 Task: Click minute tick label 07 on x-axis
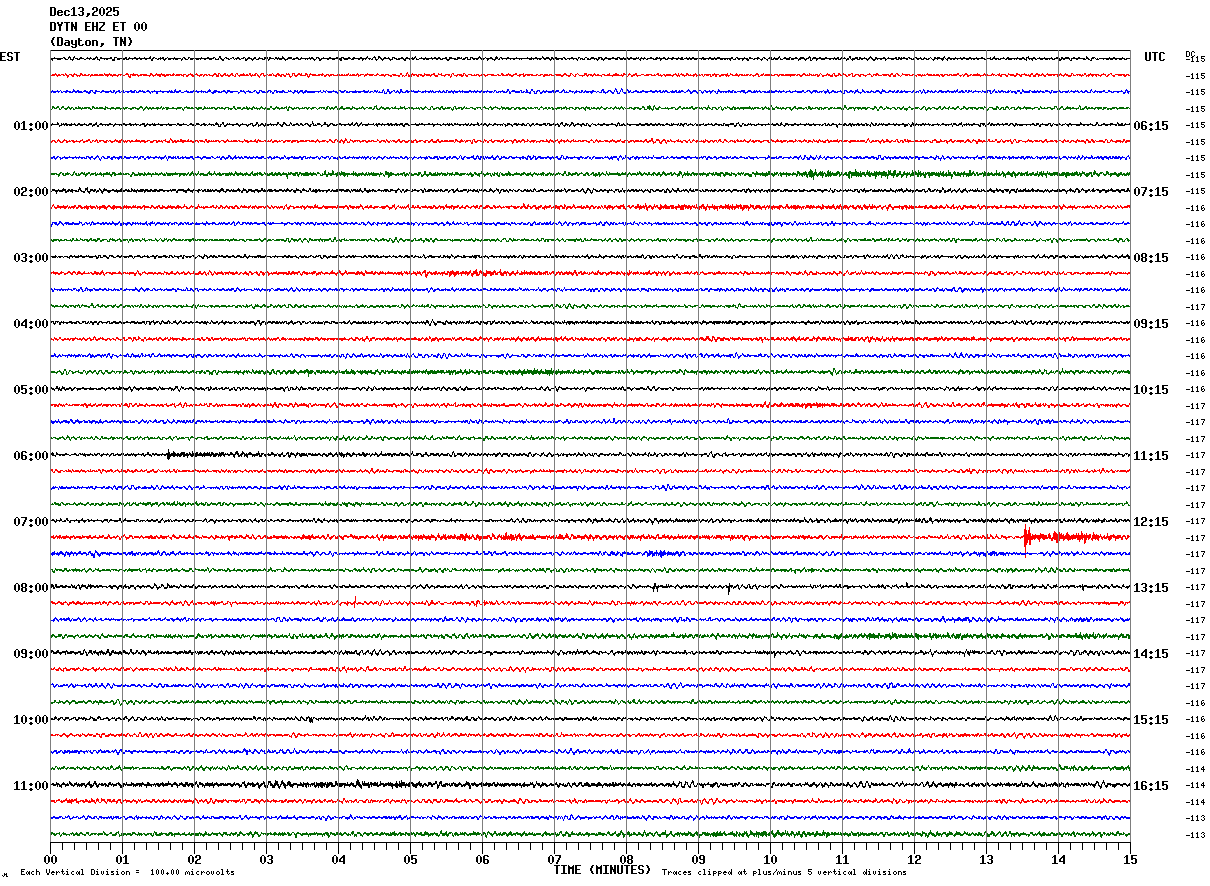[554, 859]
